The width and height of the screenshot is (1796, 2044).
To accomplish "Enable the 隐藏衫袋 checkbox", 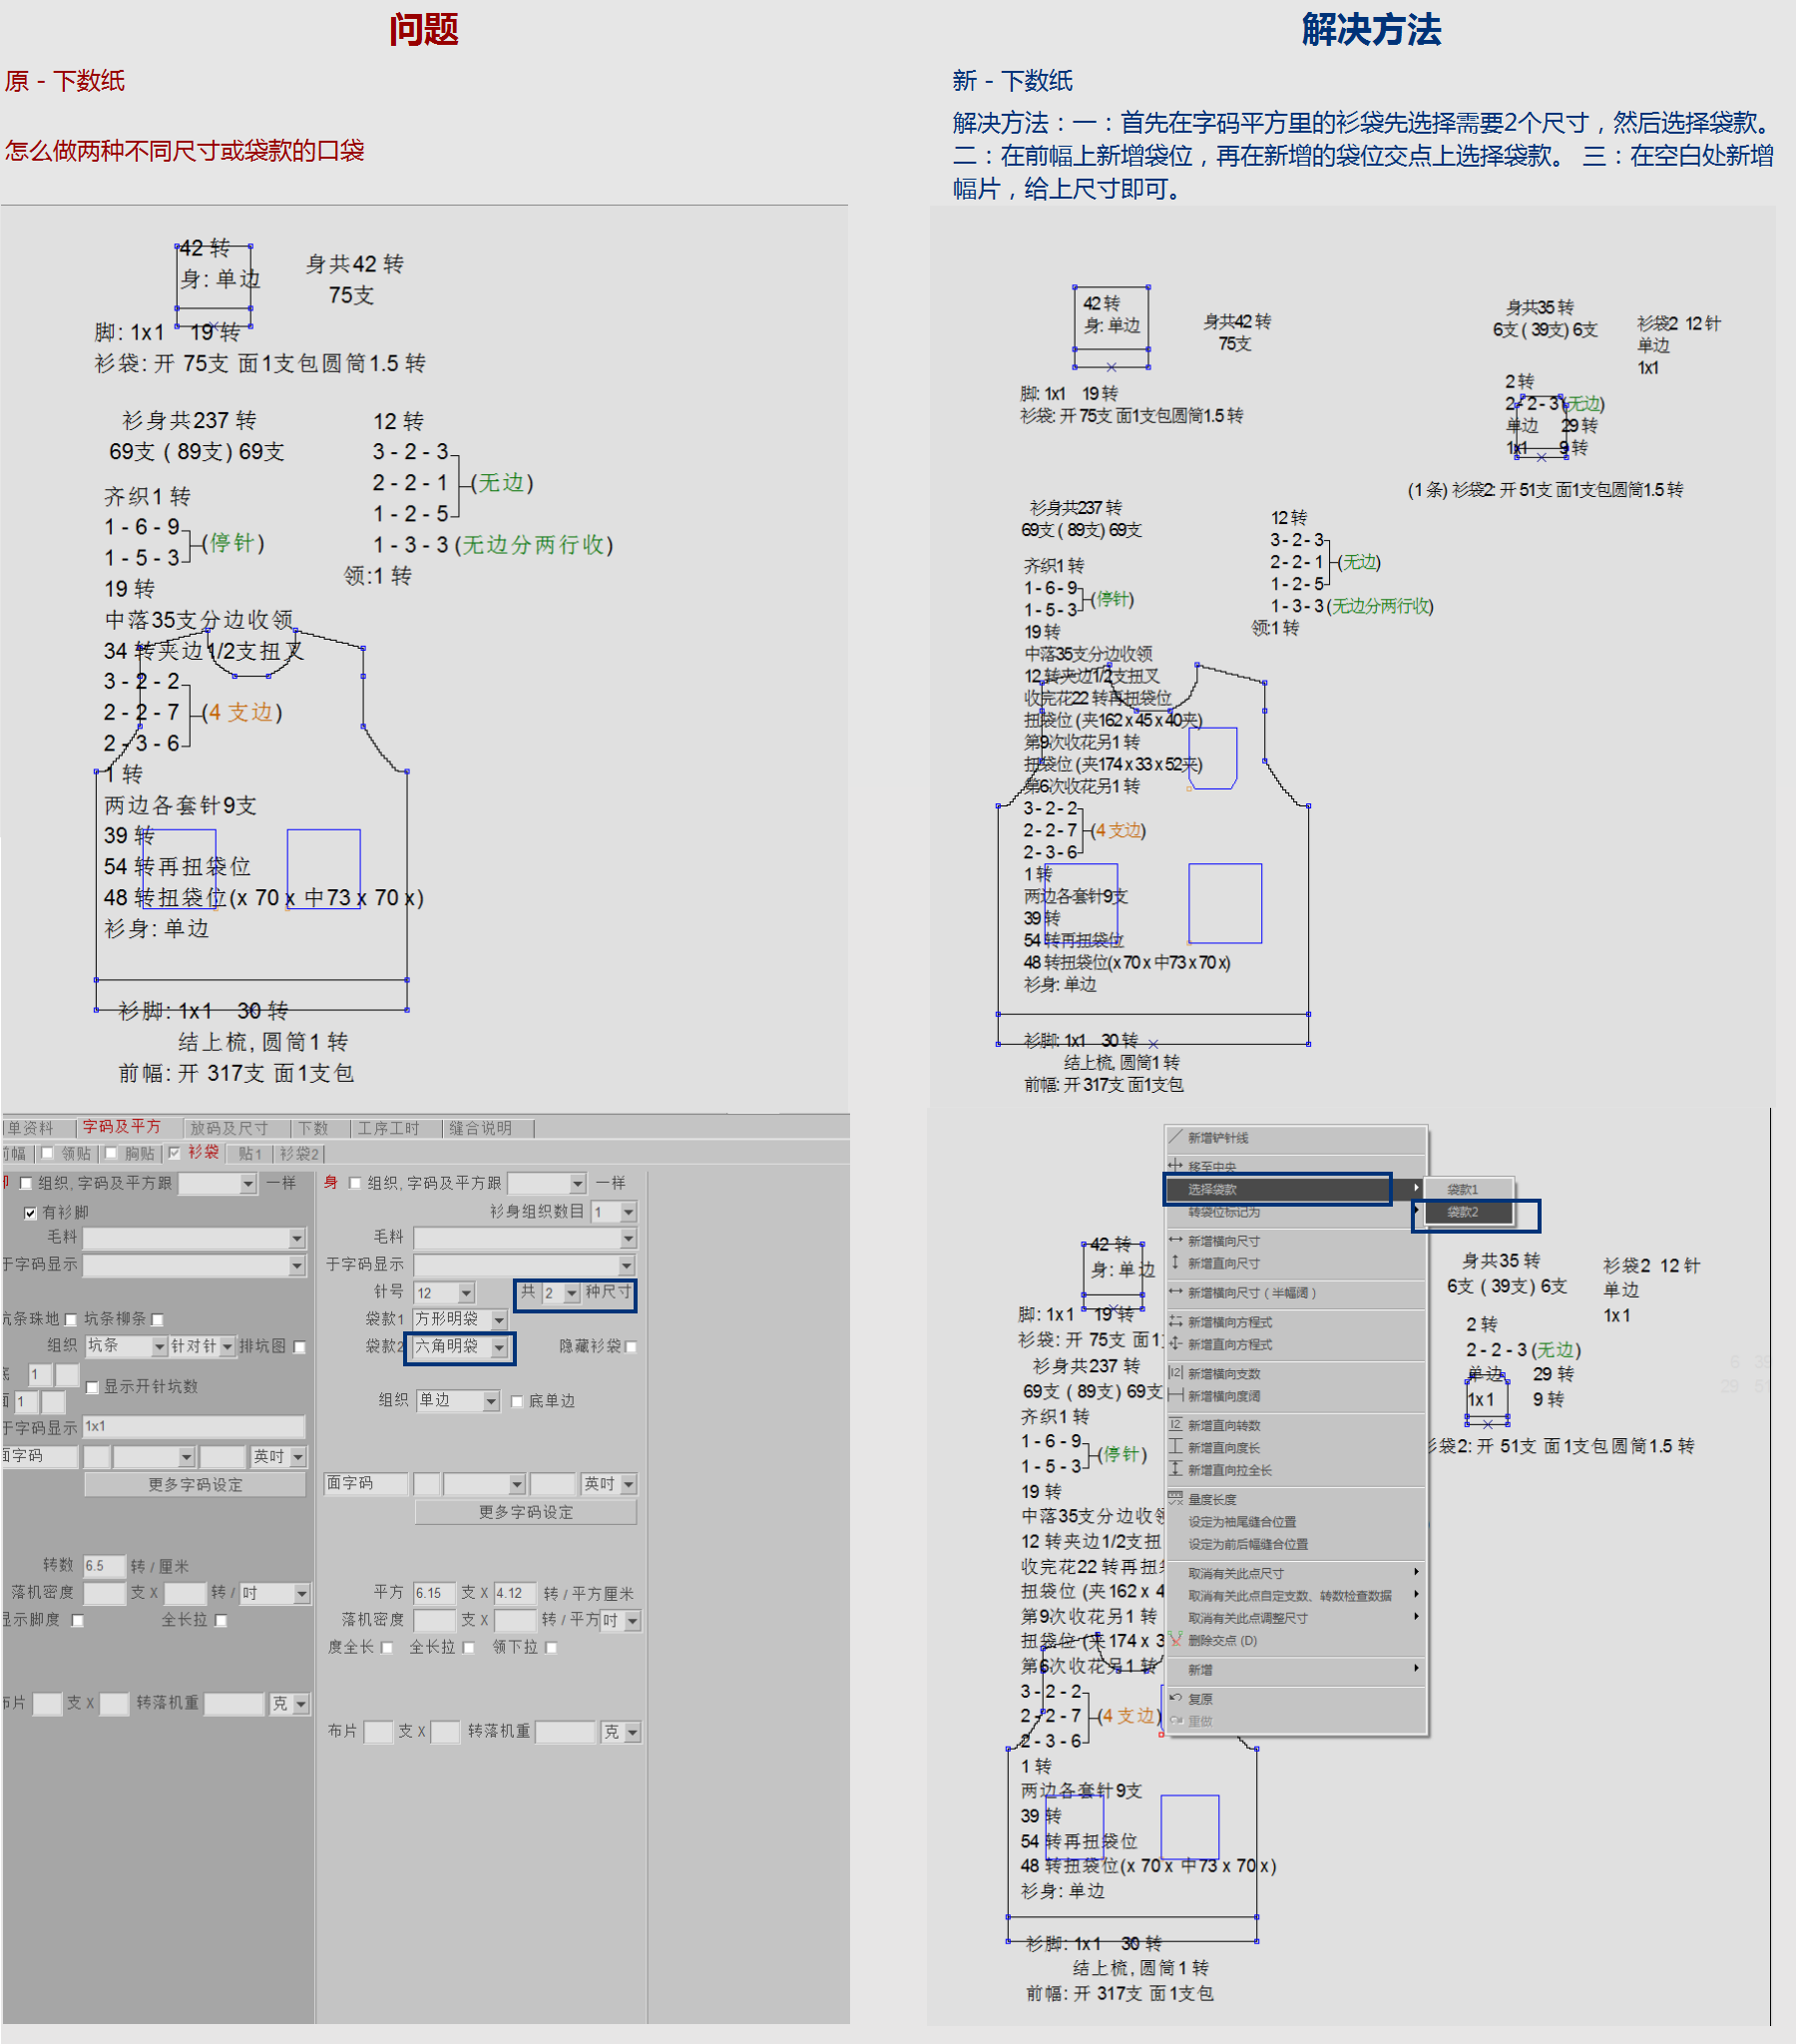I will pyautogui.click(x=631, y=1347).
